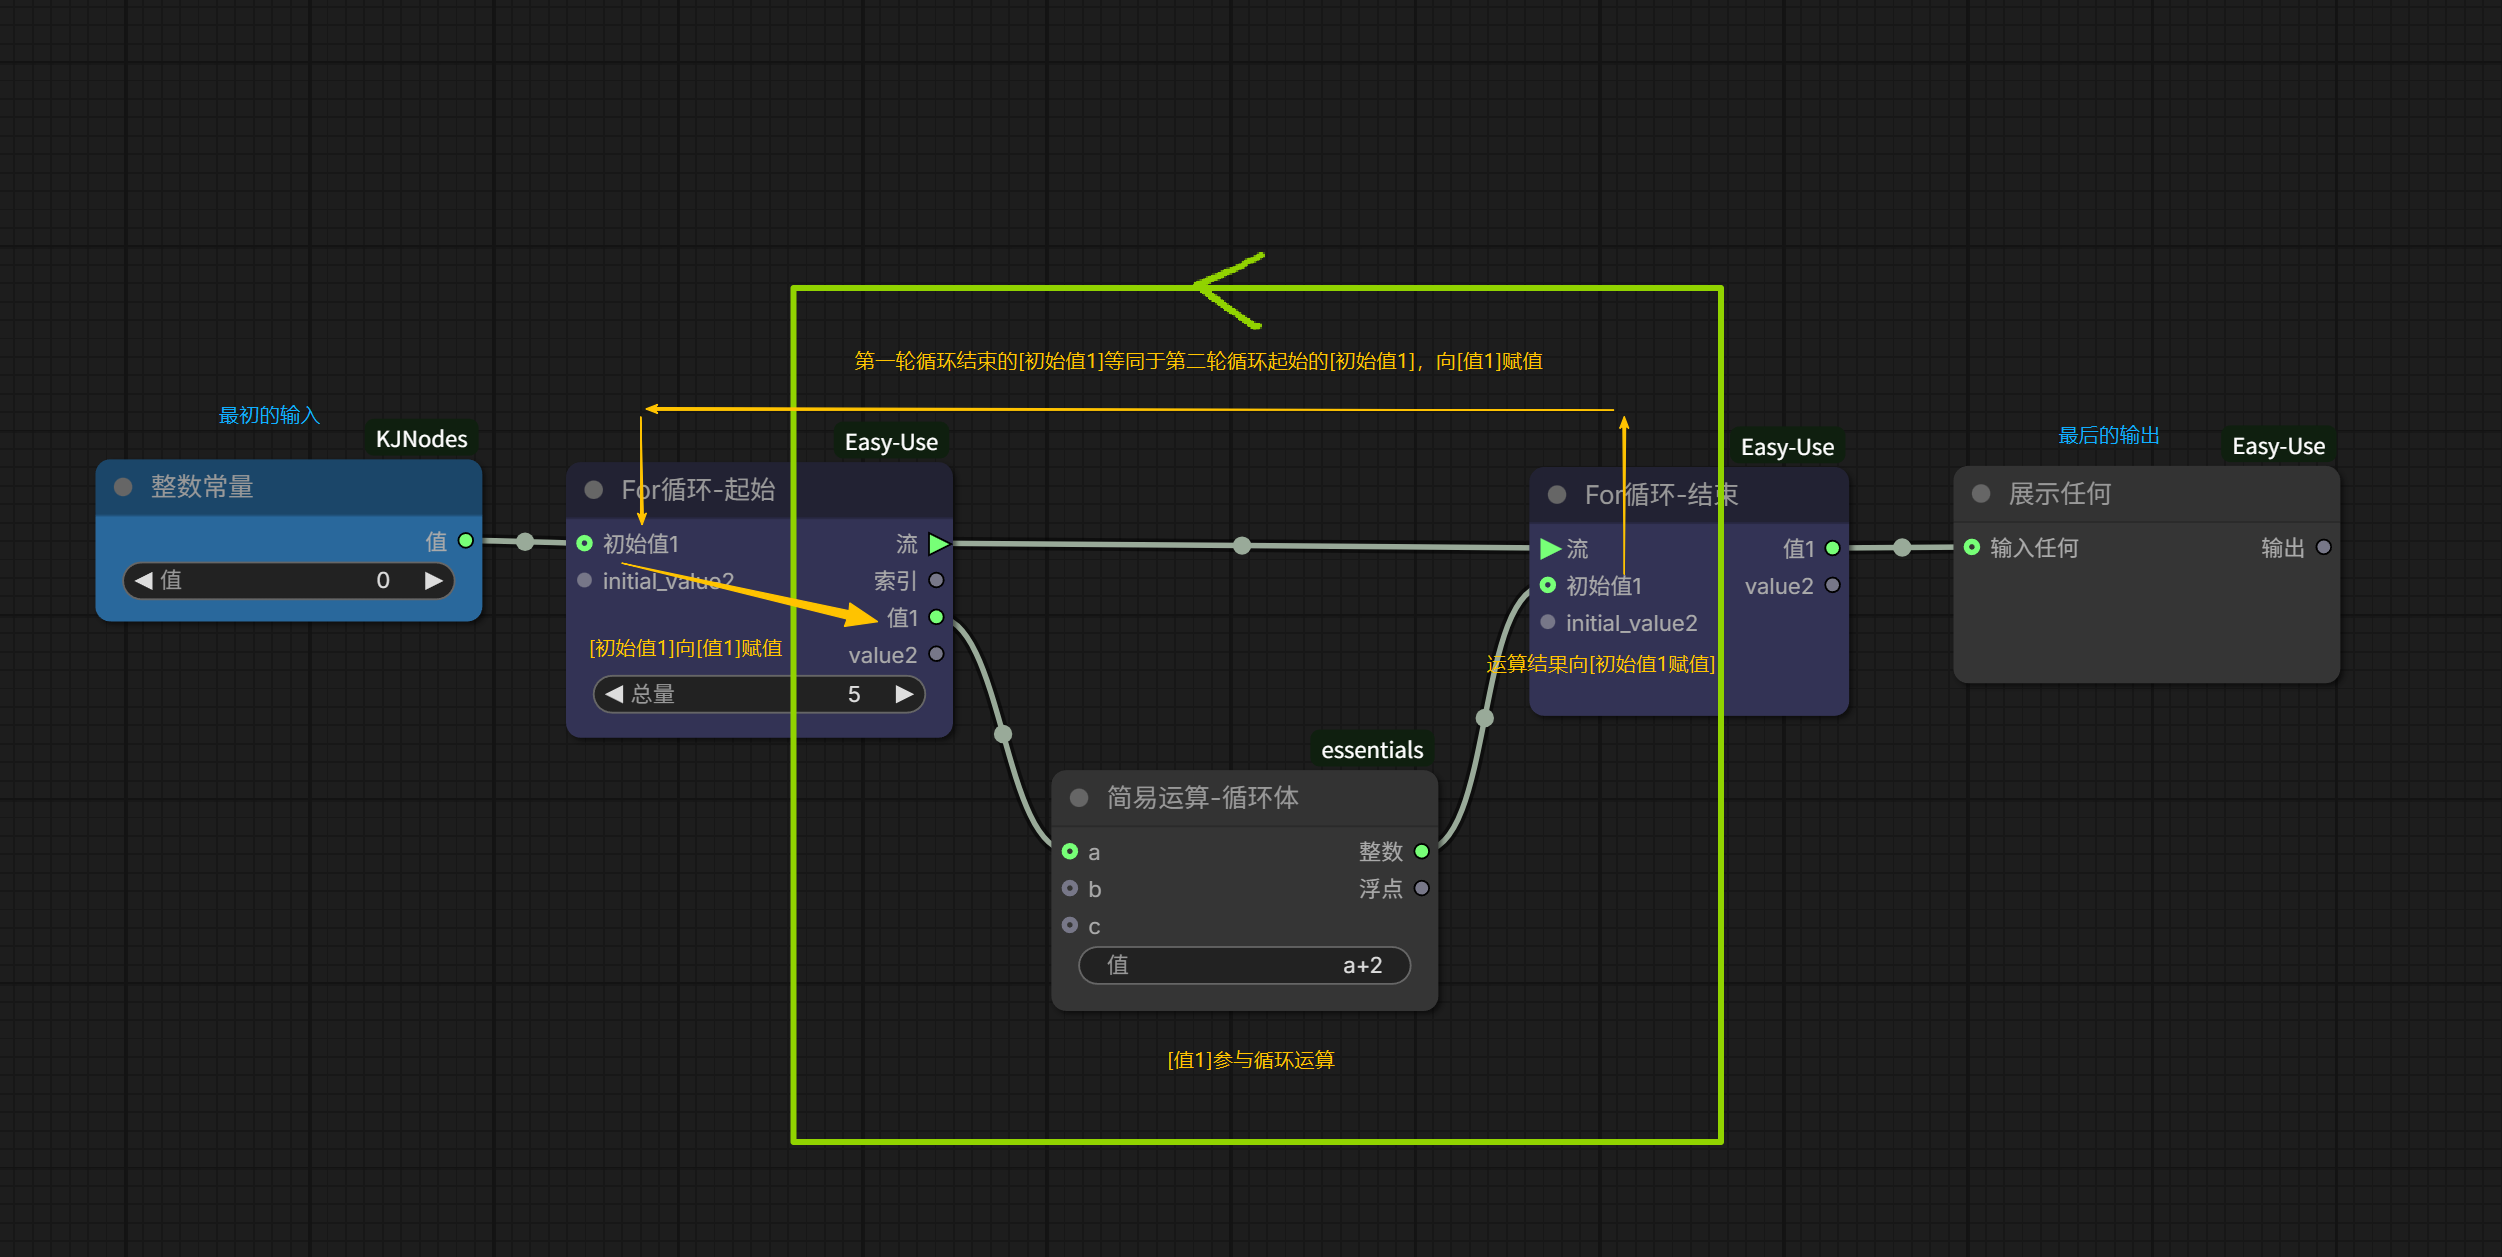
Task: Click the 值 output socket of 整数常量
Action: tap(465, 541)
